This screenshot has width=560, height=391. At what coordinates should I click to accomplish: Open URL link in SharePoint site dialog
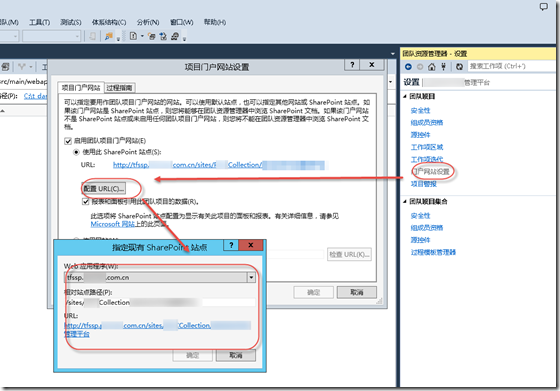pyautogui.click(x=157, y=330)
